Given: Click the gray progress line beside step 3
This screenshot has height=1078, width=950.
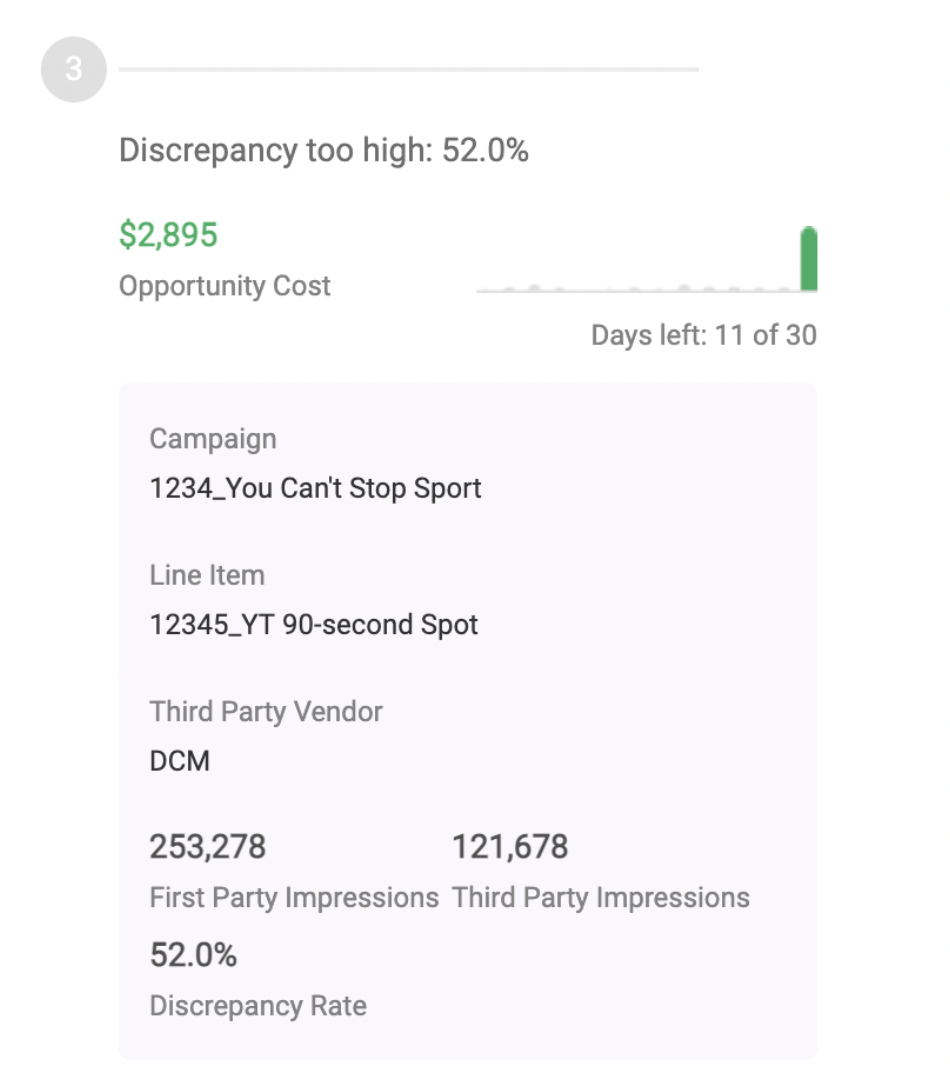Looking at the screenshot, I should pyautogui.click(x=409, y=69).
